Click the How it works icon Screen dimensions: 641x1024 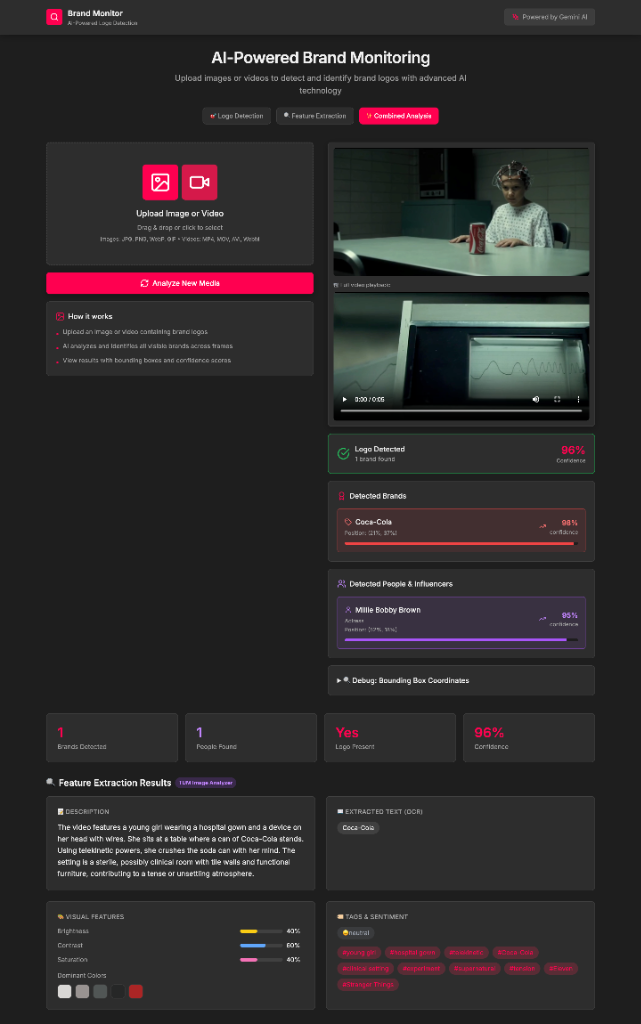click(x=60, y=316)
